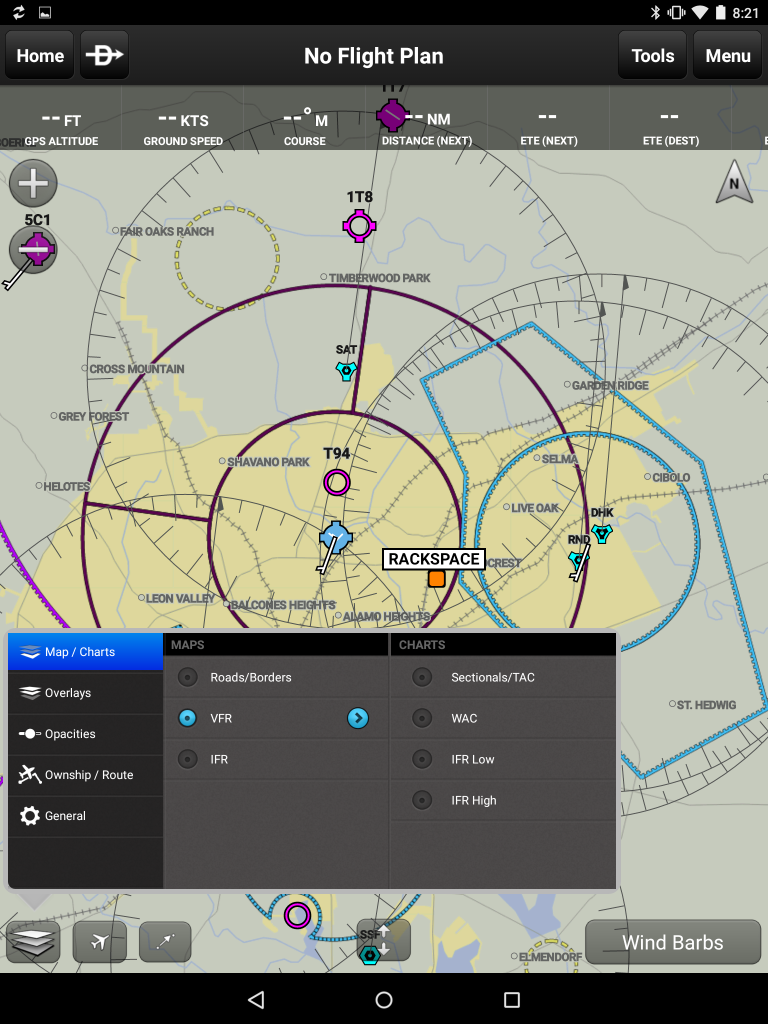768x1024 pixels.
Task: Tap the track-up arrow button
Action: click(x=165, y=941)
